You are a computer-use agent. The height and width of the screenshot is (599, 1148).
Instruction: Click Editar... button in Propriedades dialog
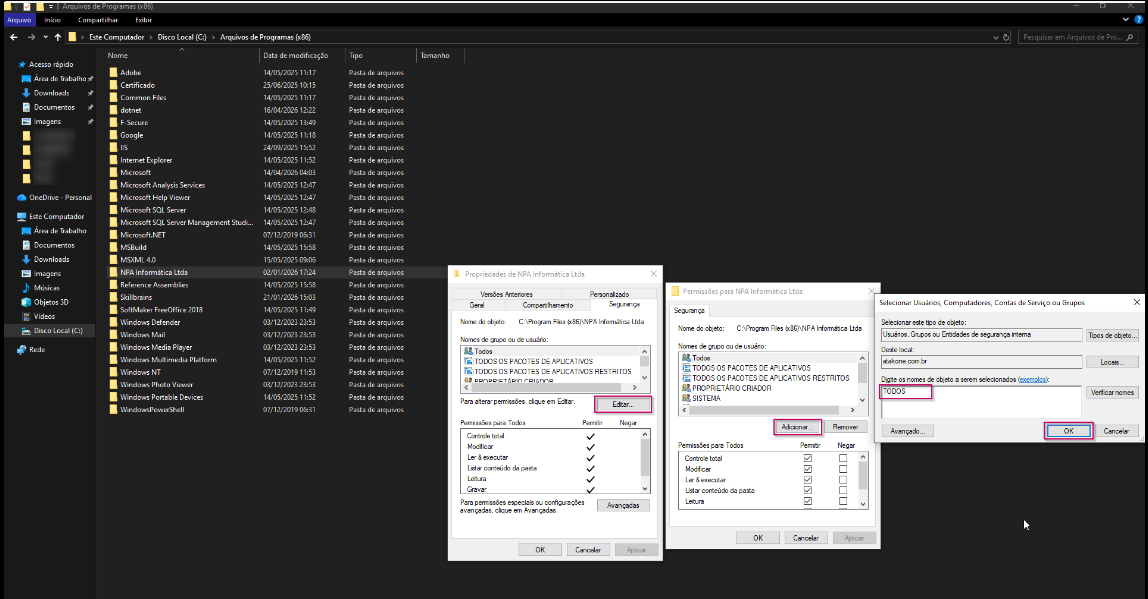[623, 404]
